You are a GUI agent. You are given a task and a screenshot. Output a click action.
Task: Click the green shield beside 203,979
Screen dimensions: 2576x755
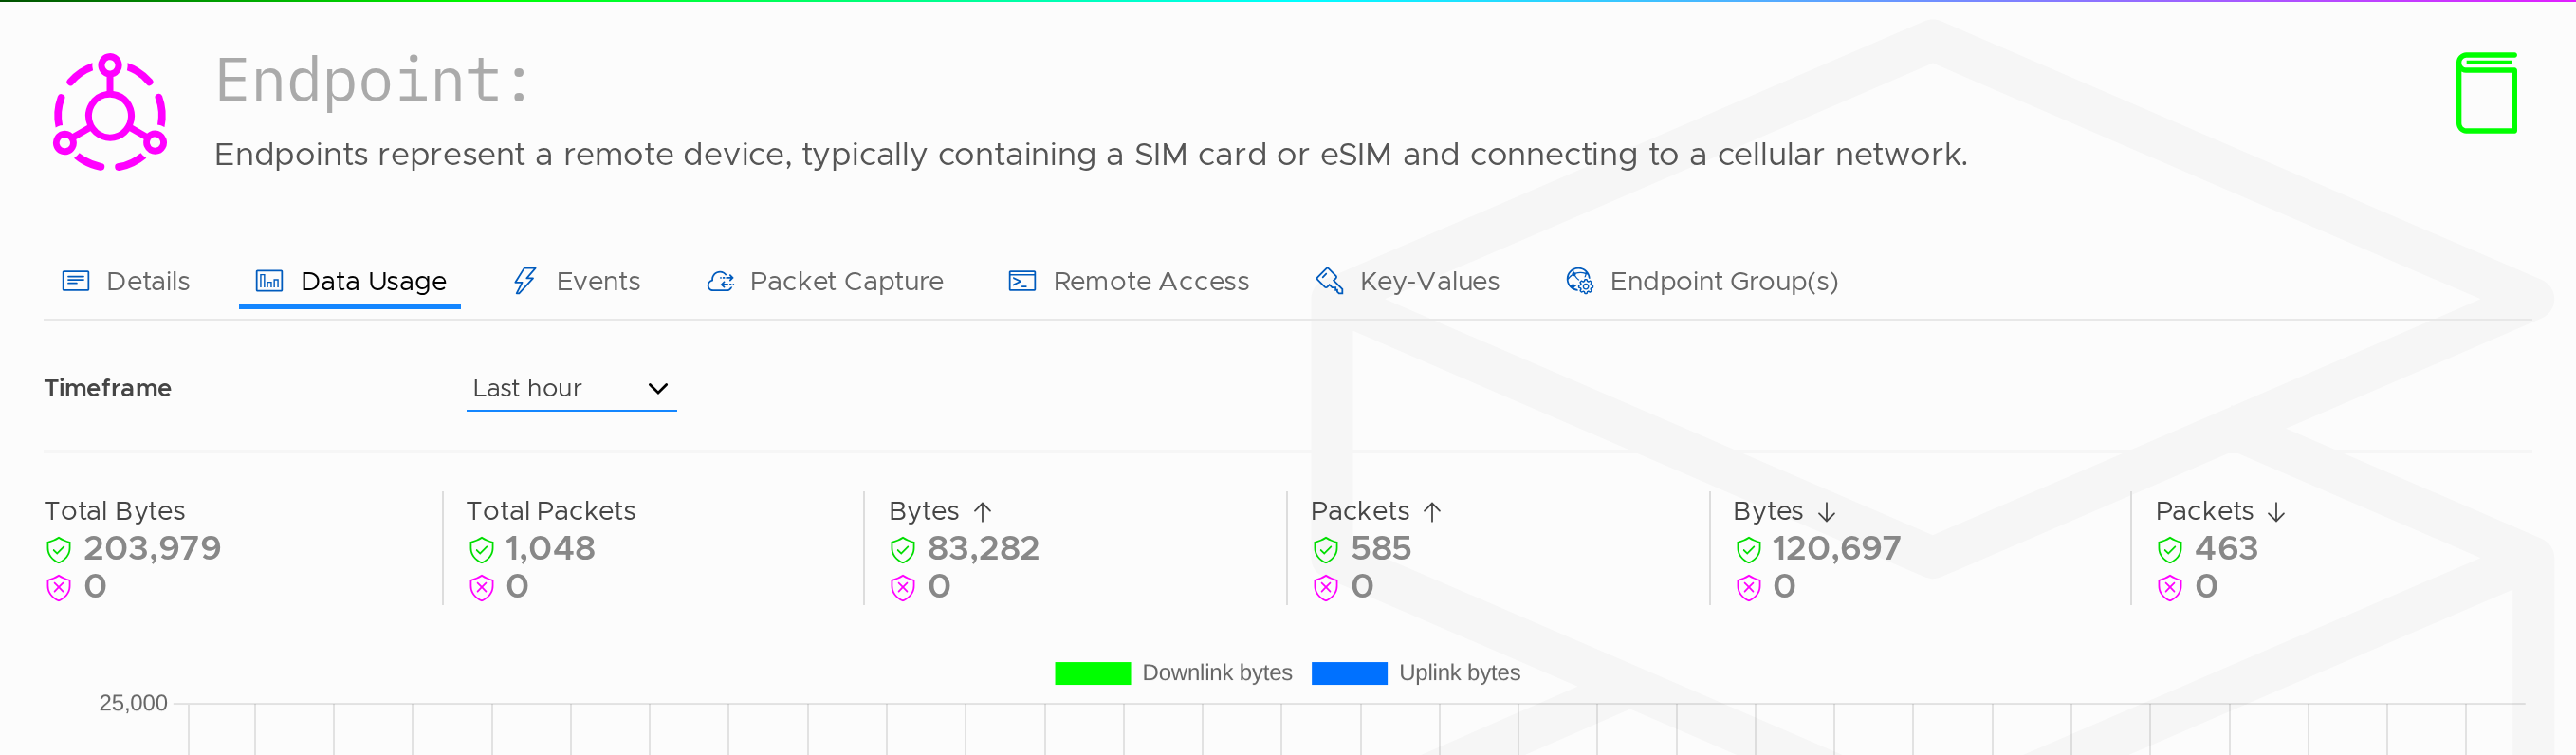pyautogui.click(x=59, y=549)
